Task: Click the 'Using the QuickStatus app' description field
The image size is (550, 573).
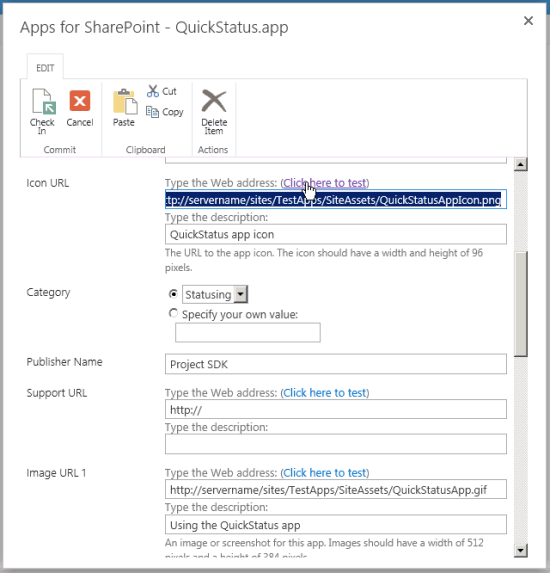Action: pyautogui.click(x=335, y=525)
